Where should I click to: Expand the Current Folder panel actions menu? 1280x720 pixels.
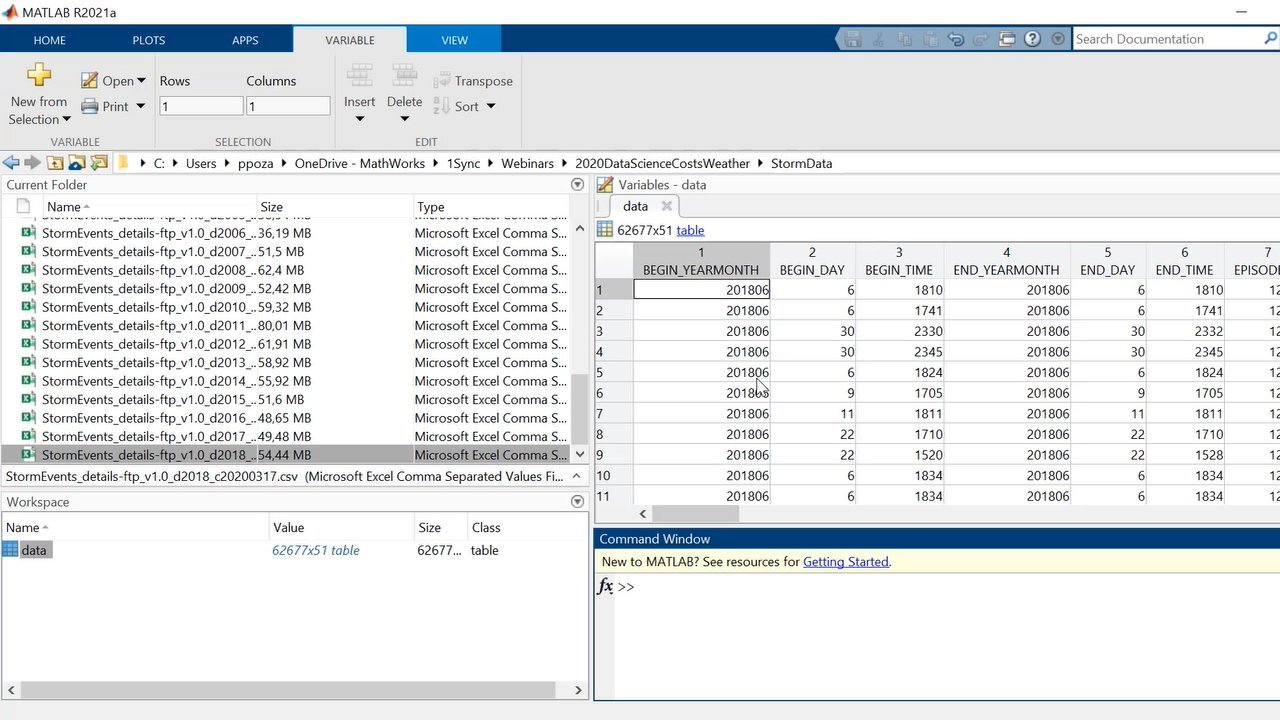click(577, 185)
